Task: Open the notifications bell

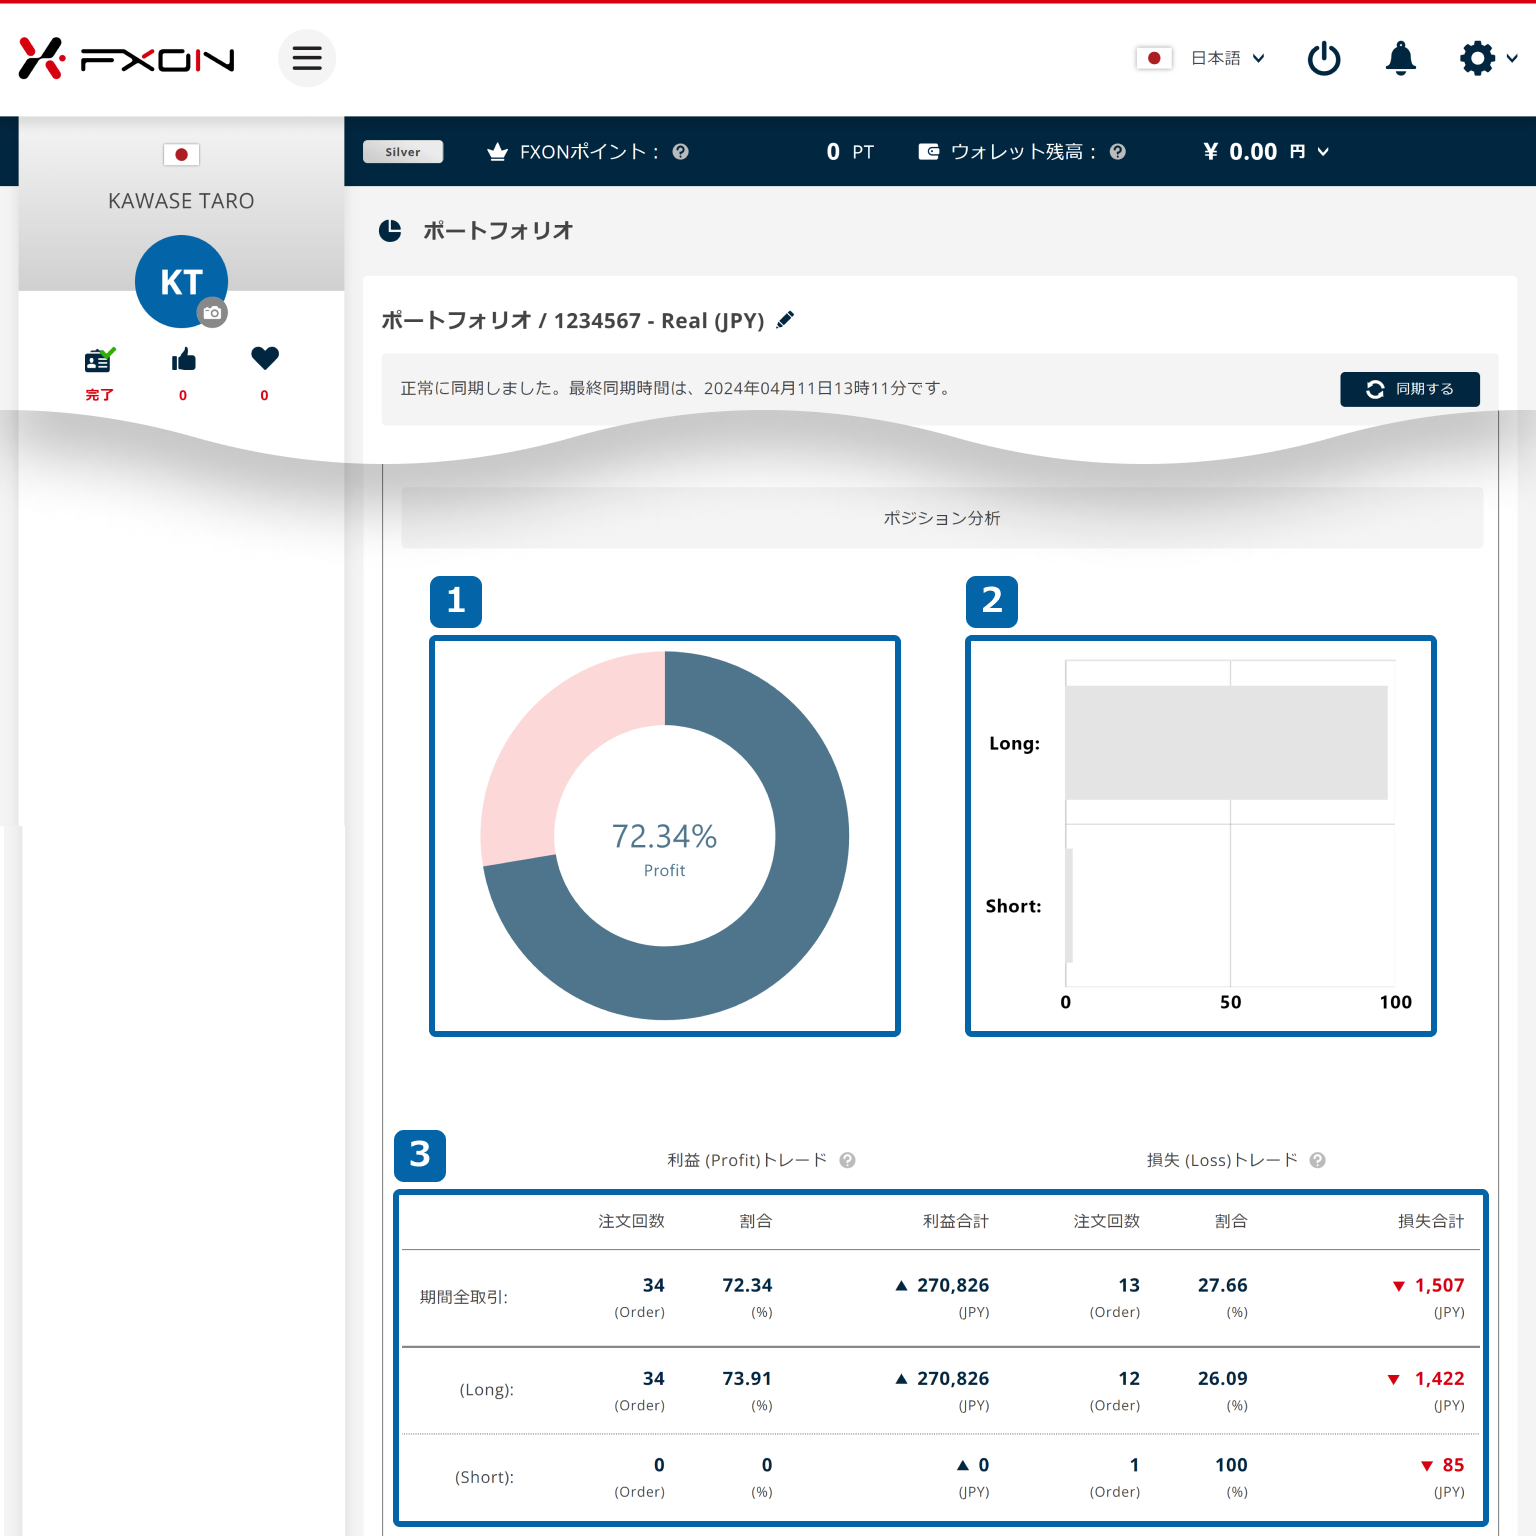Action: pyautogui.click(x=1401, y=58)
